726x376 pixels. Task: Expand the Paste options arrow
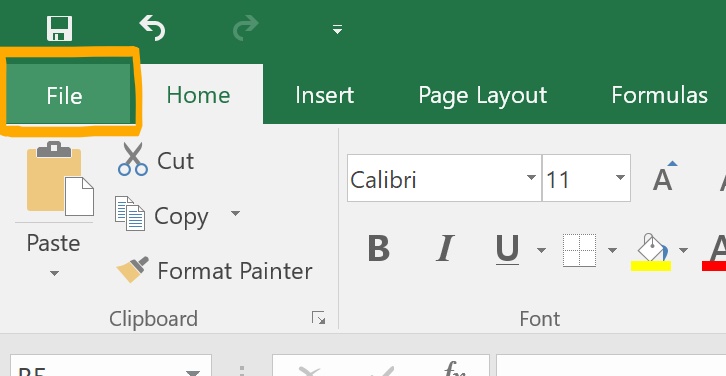point(54,273)
